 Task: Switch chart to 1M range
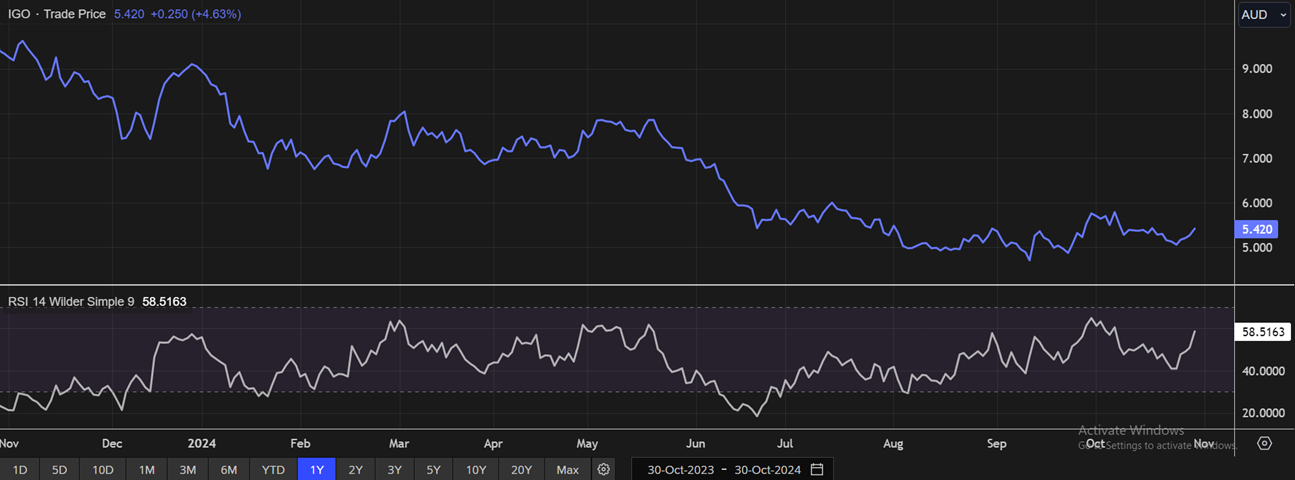tap(147, 469)
